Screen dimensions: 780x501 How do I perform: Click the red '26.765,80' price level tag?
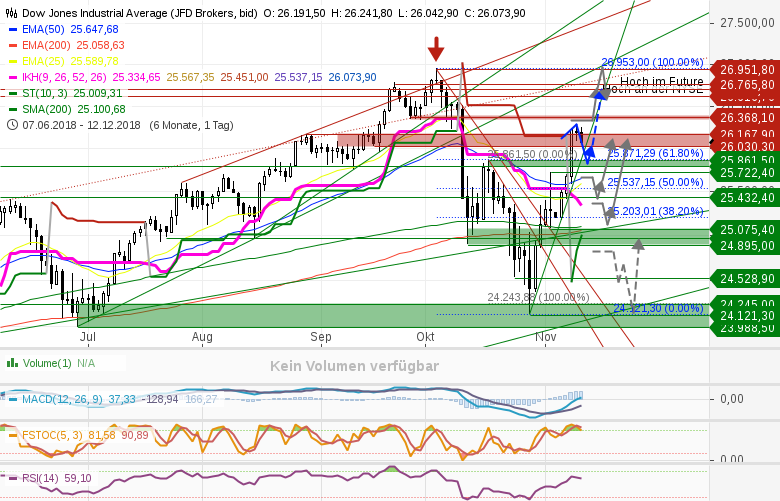[x=745, y=85]
